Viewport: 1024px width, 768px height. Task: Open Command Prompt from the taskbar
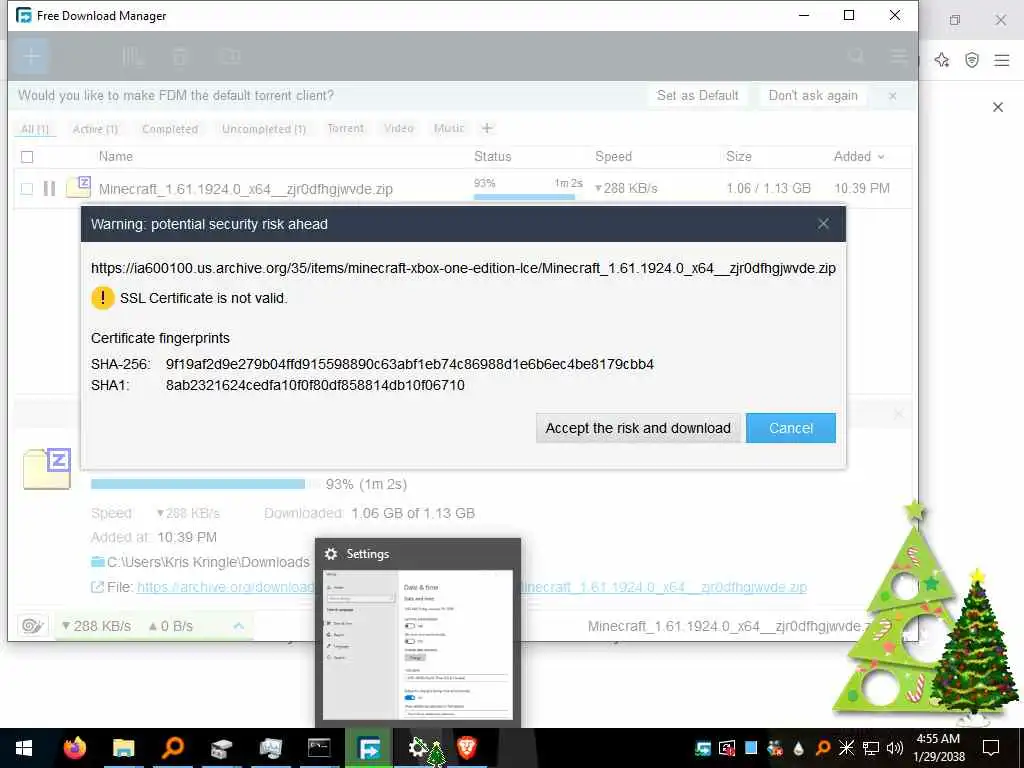pyautogui.click(x=319, y=748)
